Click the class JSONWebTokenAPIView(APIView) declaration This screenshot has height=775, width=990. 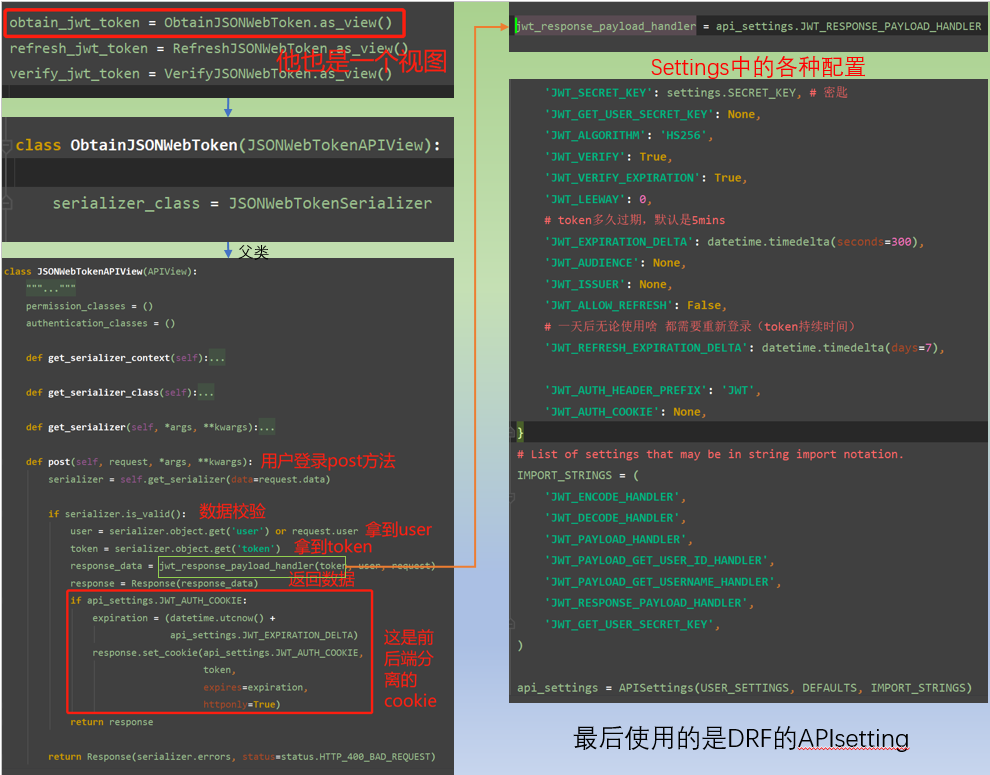100,272
